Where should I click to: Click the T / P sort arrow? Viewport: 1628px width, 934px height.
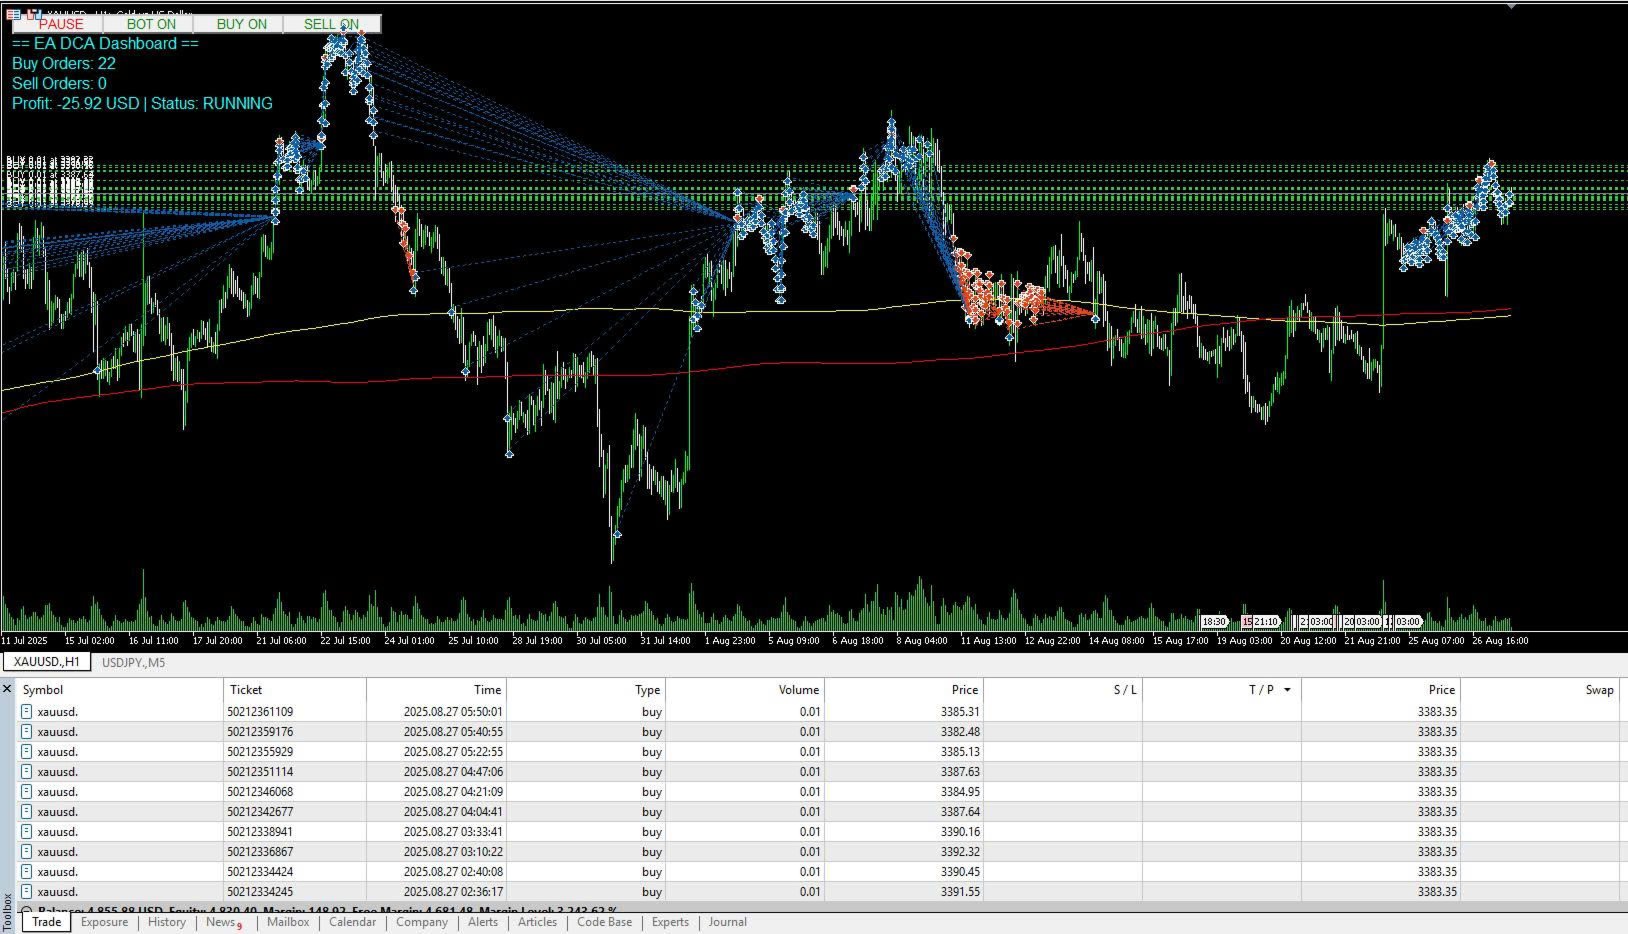[1287, 690]
